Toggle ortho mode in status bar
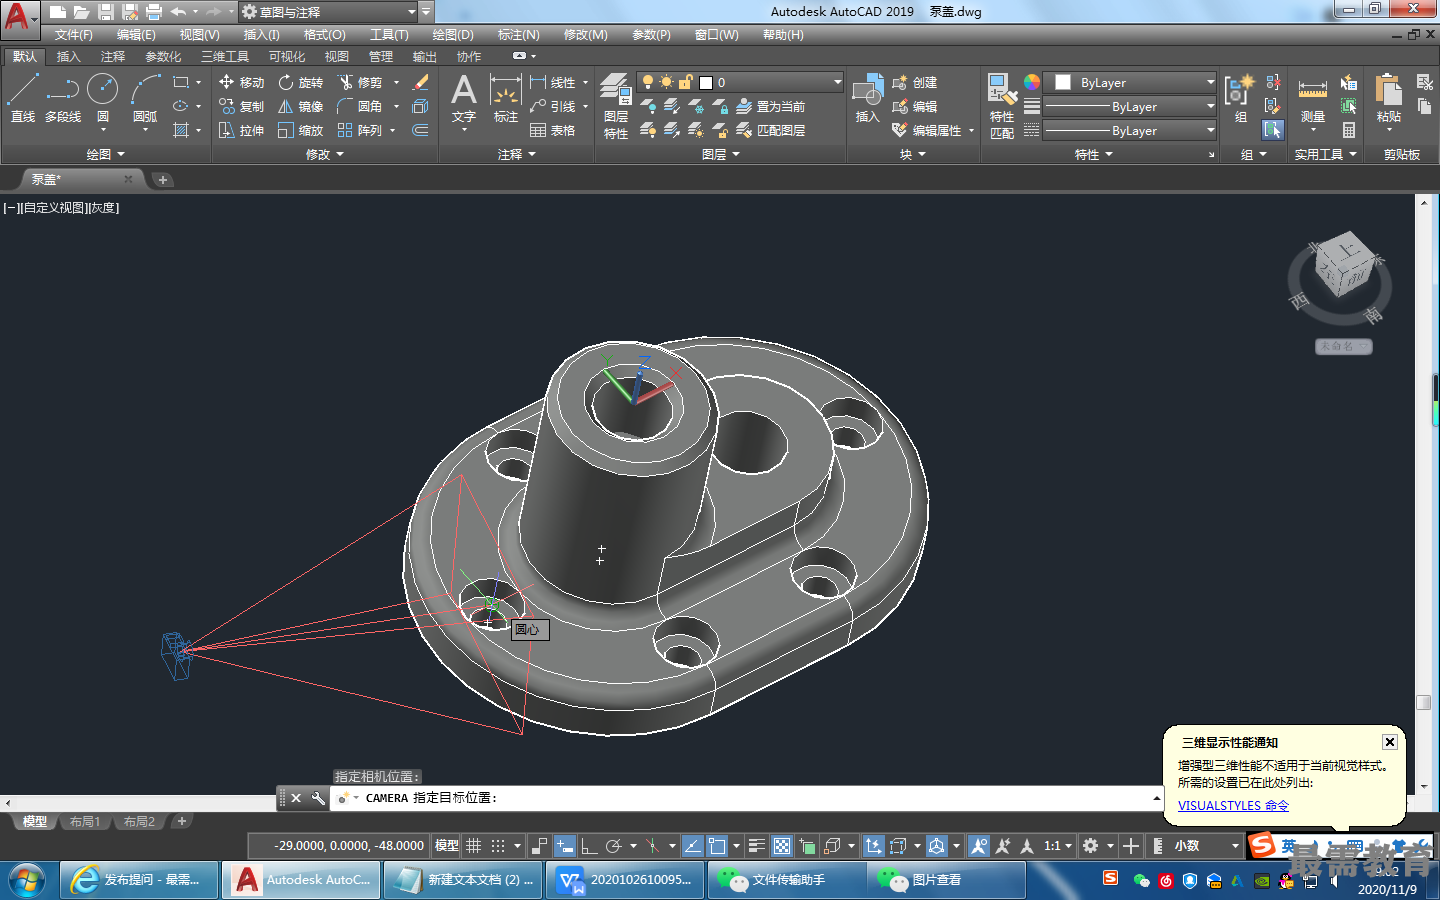This screenshot has width=1440, height=900. [589, 846]
